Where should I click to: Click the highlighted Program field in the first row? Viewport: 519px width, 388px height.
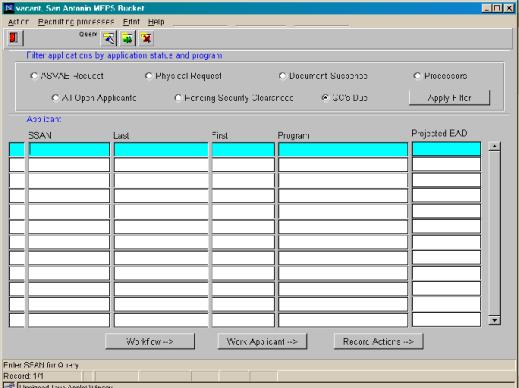coord(343,149)
